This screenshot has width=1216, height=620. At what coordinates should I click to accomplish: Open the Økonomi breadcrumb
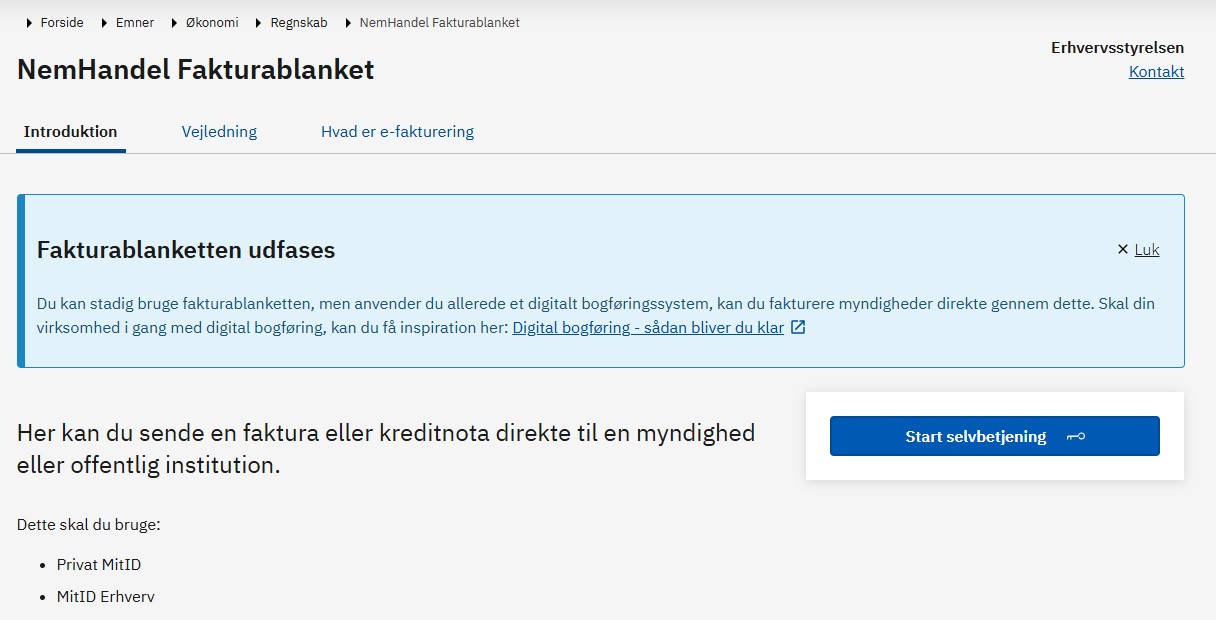(x=212, y=22)
